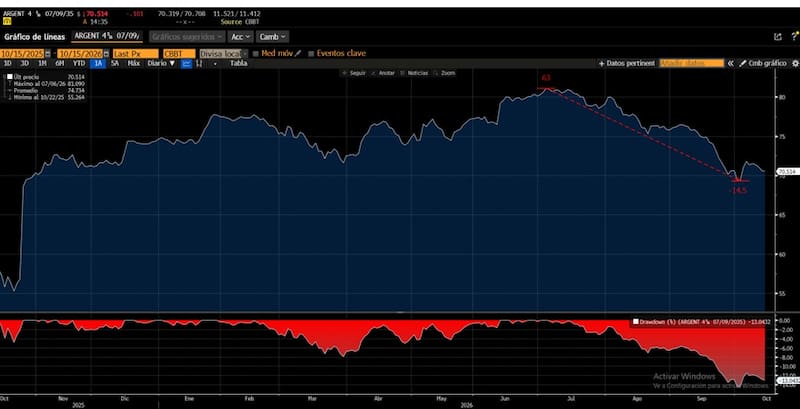Select the 1A one-year range tab
The image size is (800, 409).
tap(98, 63)
